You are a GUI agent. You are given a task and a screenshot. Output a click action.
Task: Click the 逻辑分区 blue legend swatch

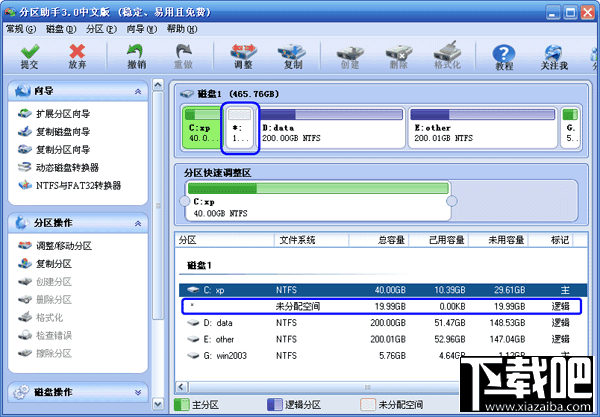coord(275,405)
